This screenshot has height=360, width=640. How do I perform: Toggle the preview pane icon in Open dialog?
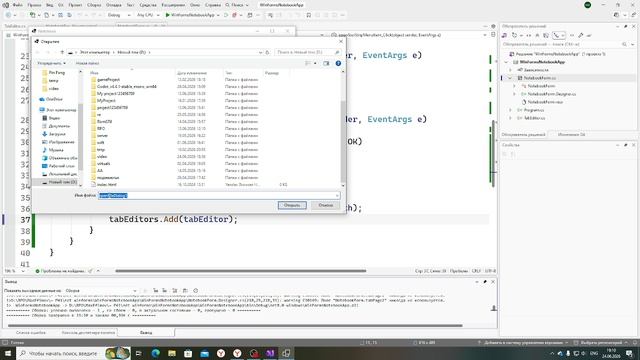click(x=326, y=63)
